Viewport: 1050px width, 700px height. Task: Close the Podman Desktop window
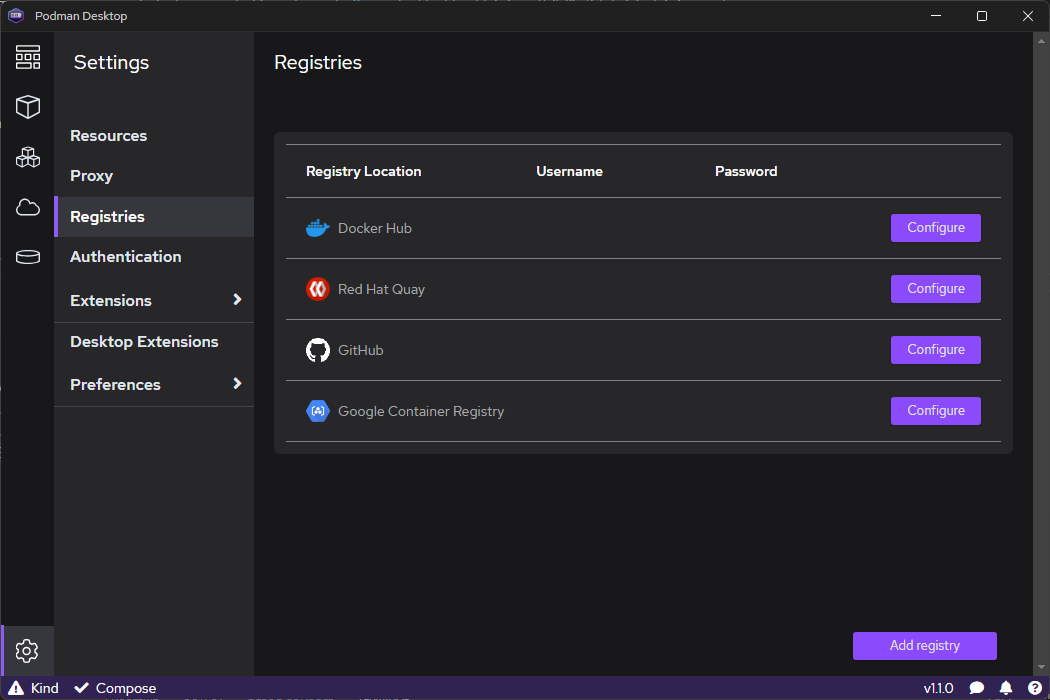(1027, 15)
